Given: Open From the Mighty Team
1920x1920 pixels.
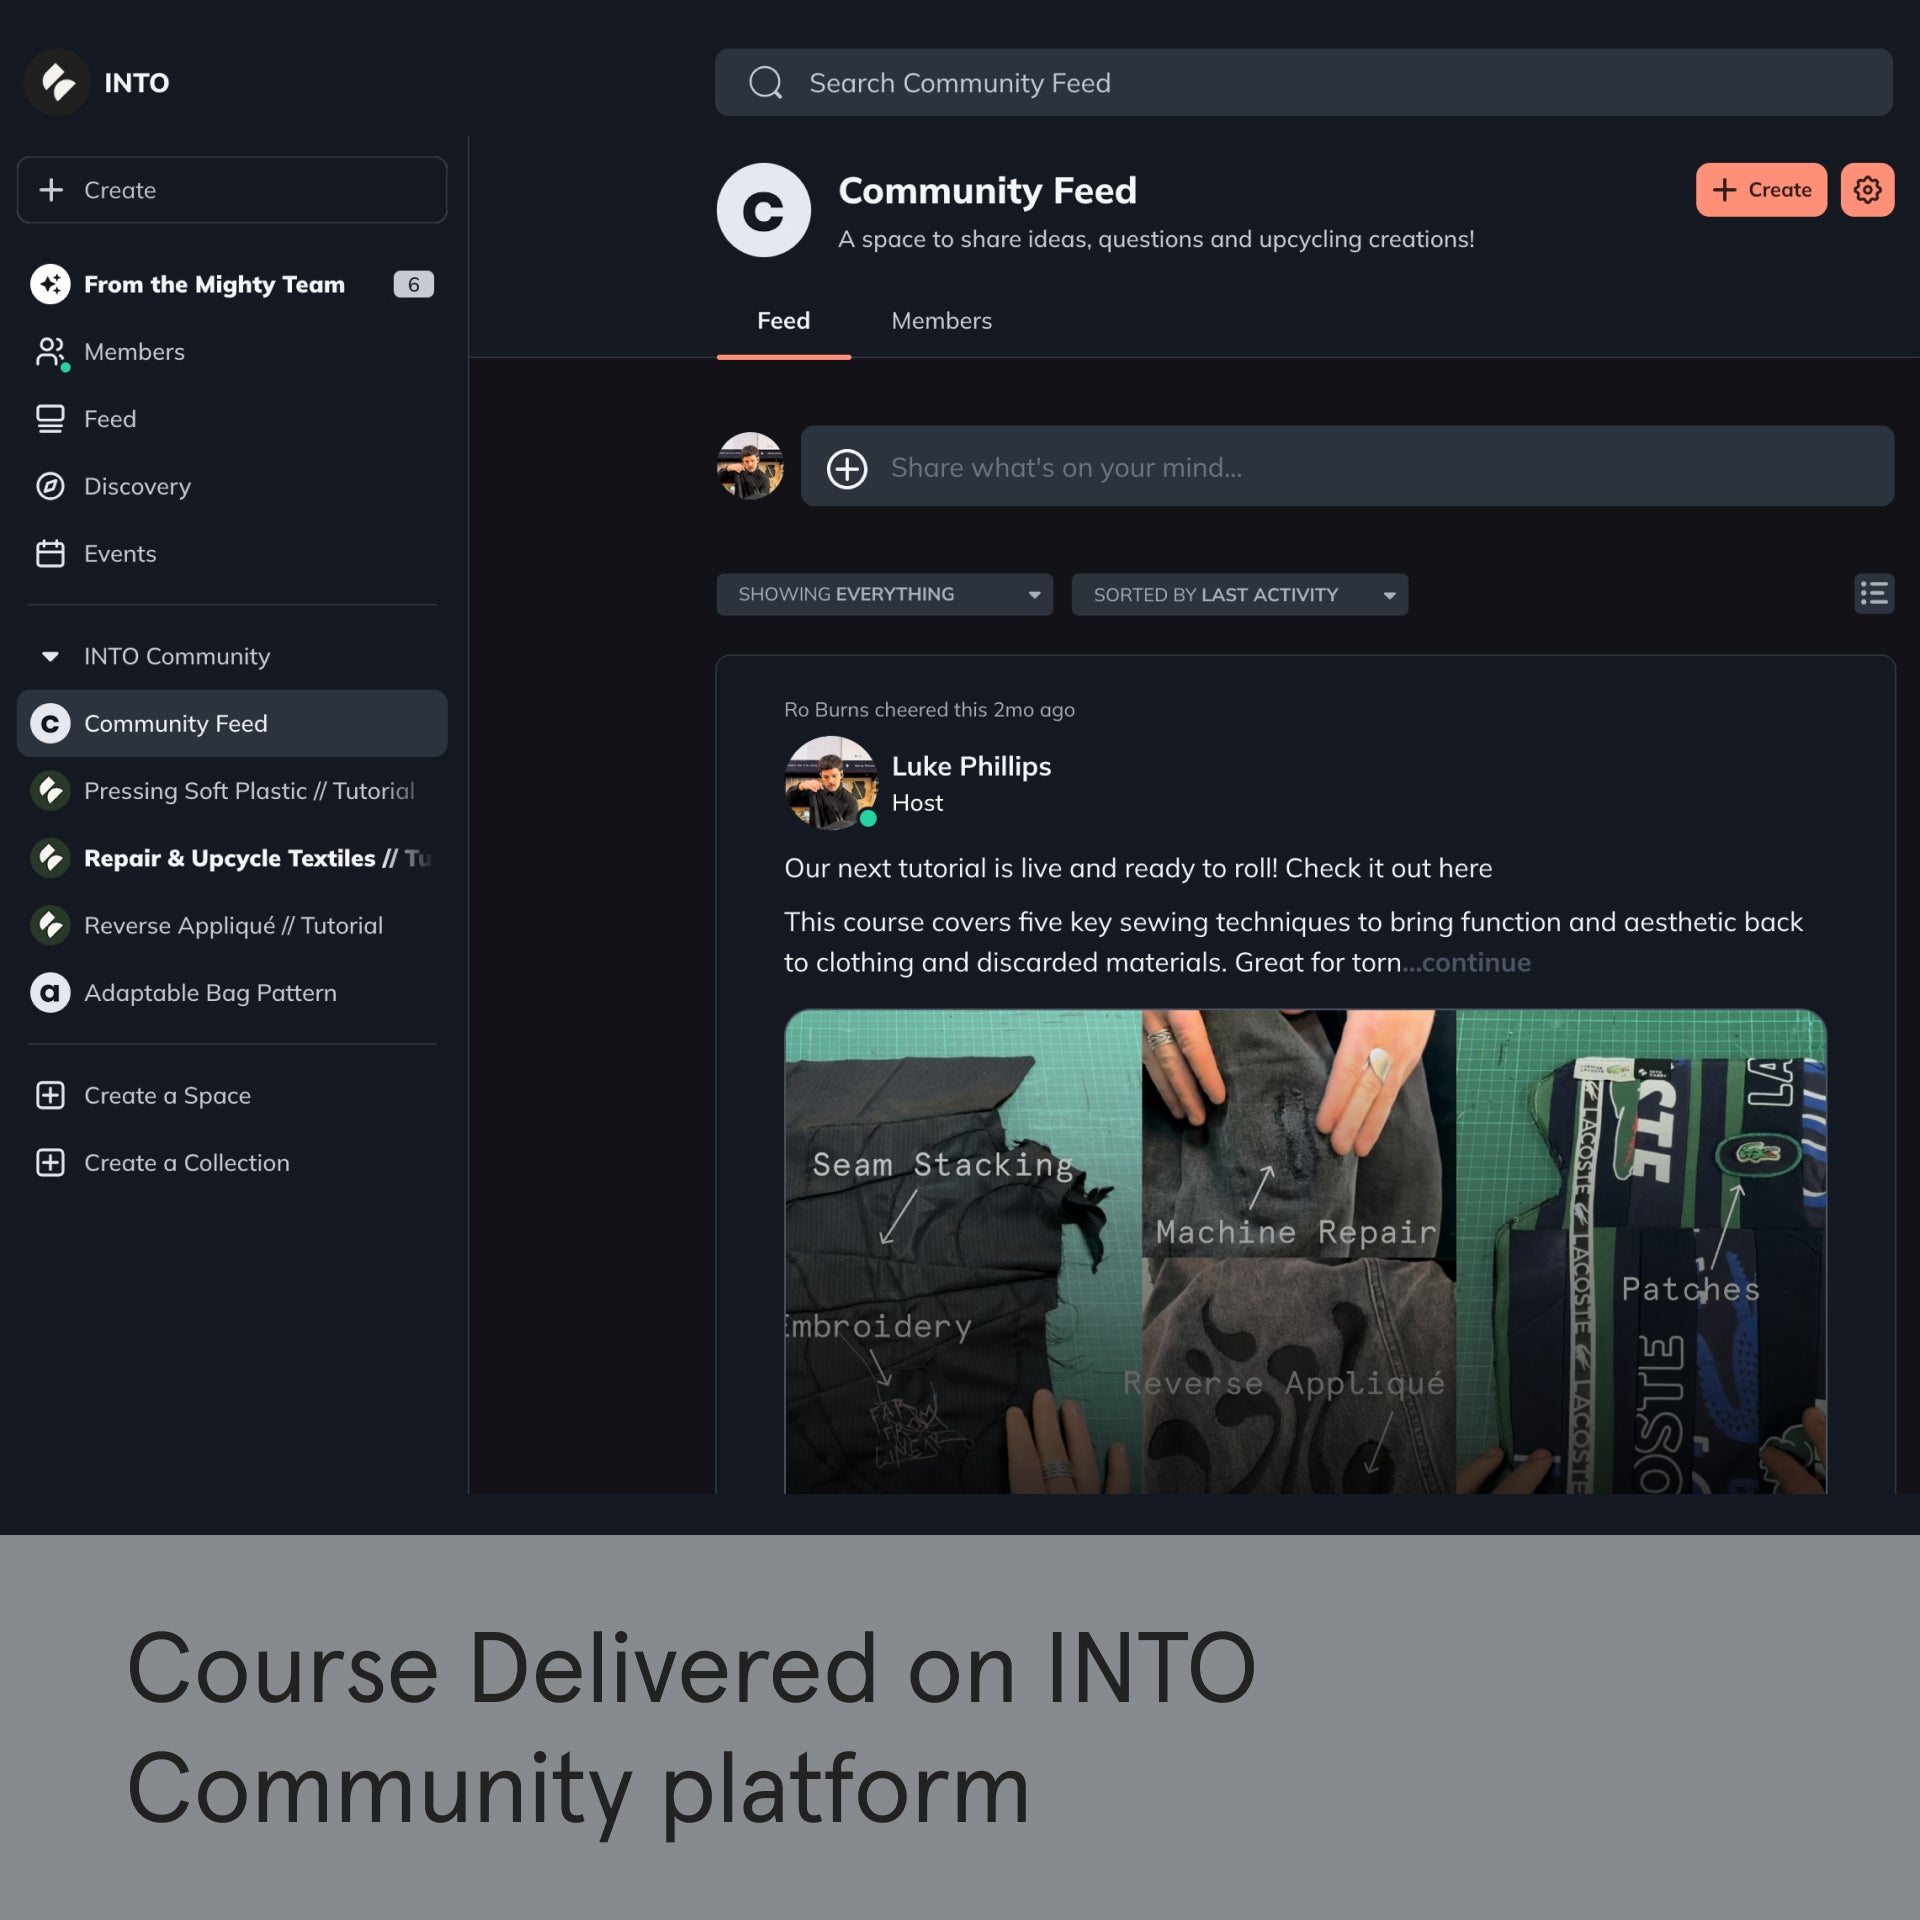Looking at the screenshot, I should pyautogui.click(x=214, y=285).
